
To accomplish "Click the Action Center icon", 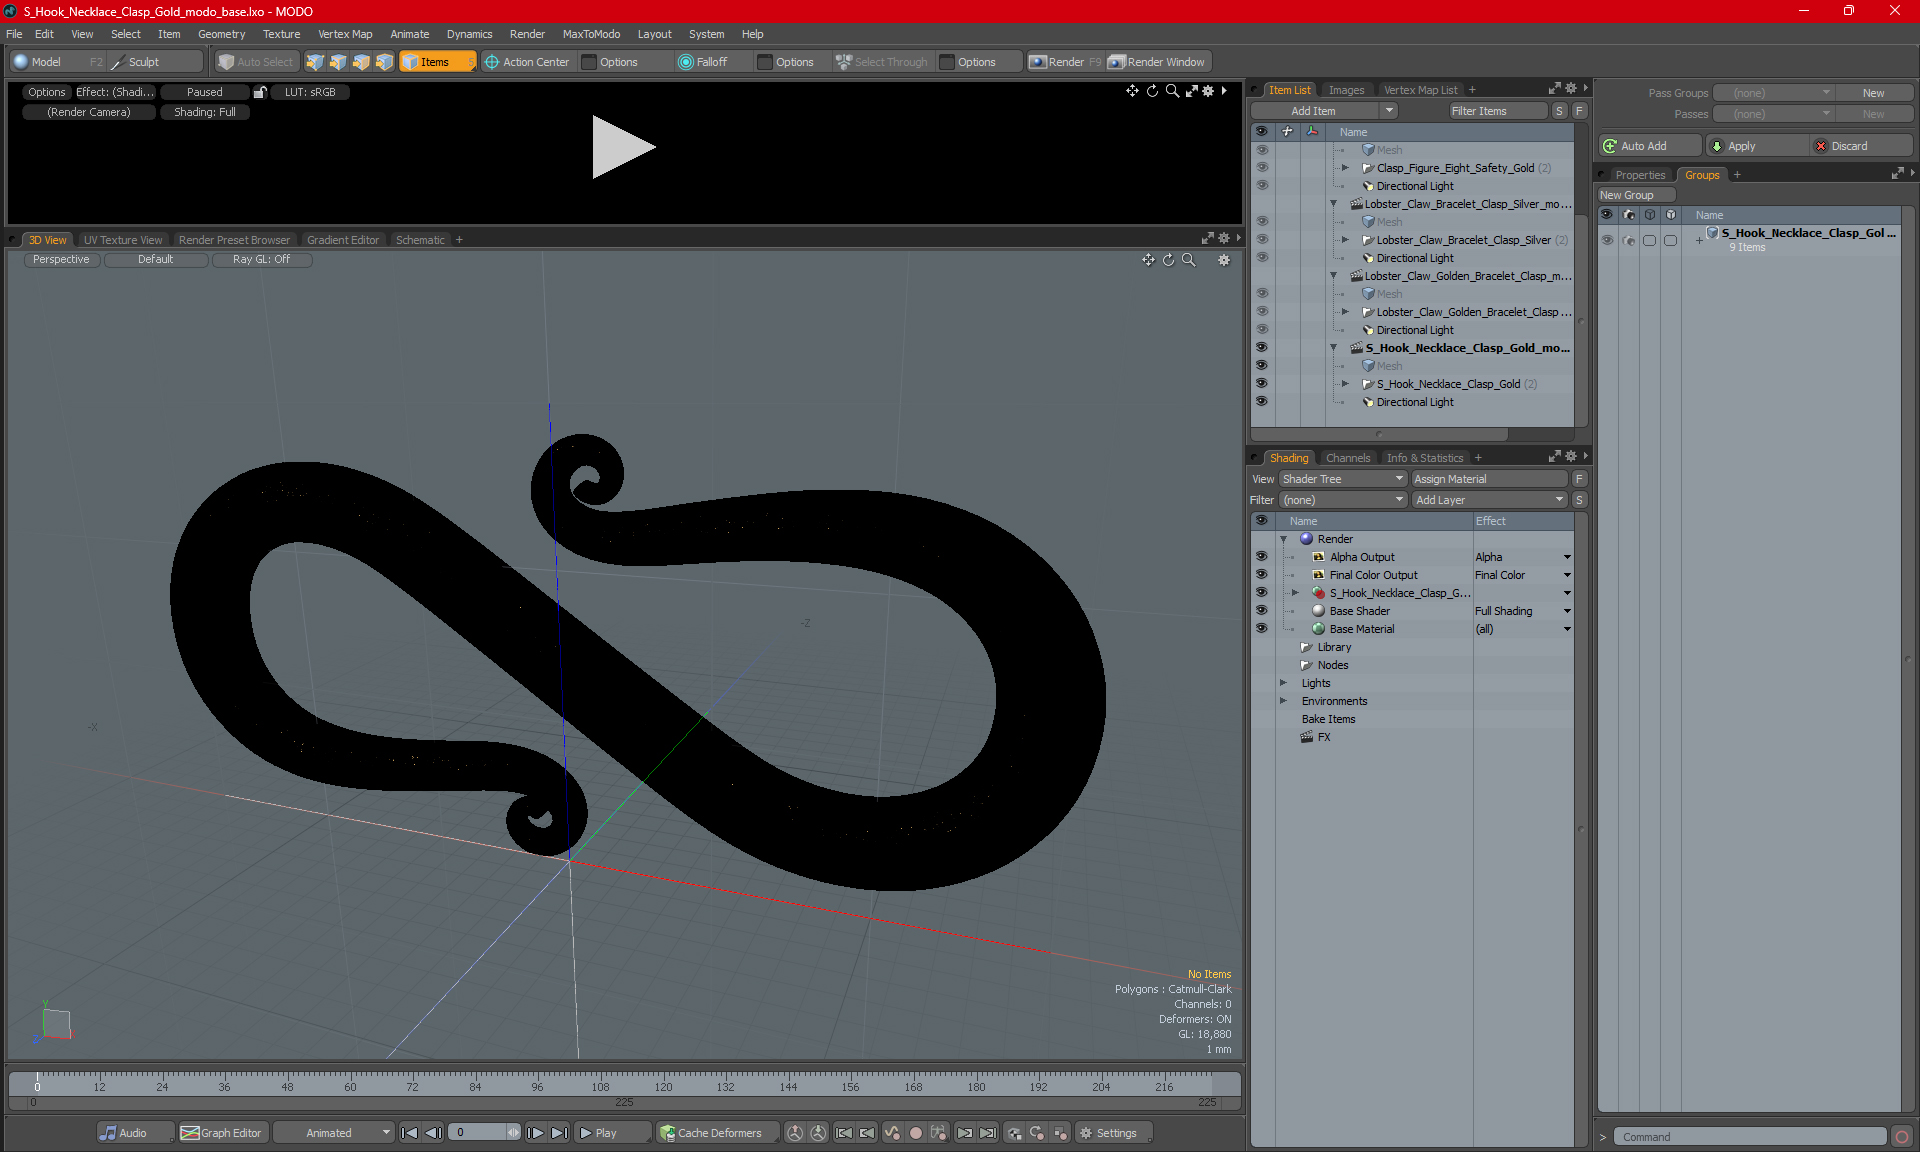I will tap(492, 62).
